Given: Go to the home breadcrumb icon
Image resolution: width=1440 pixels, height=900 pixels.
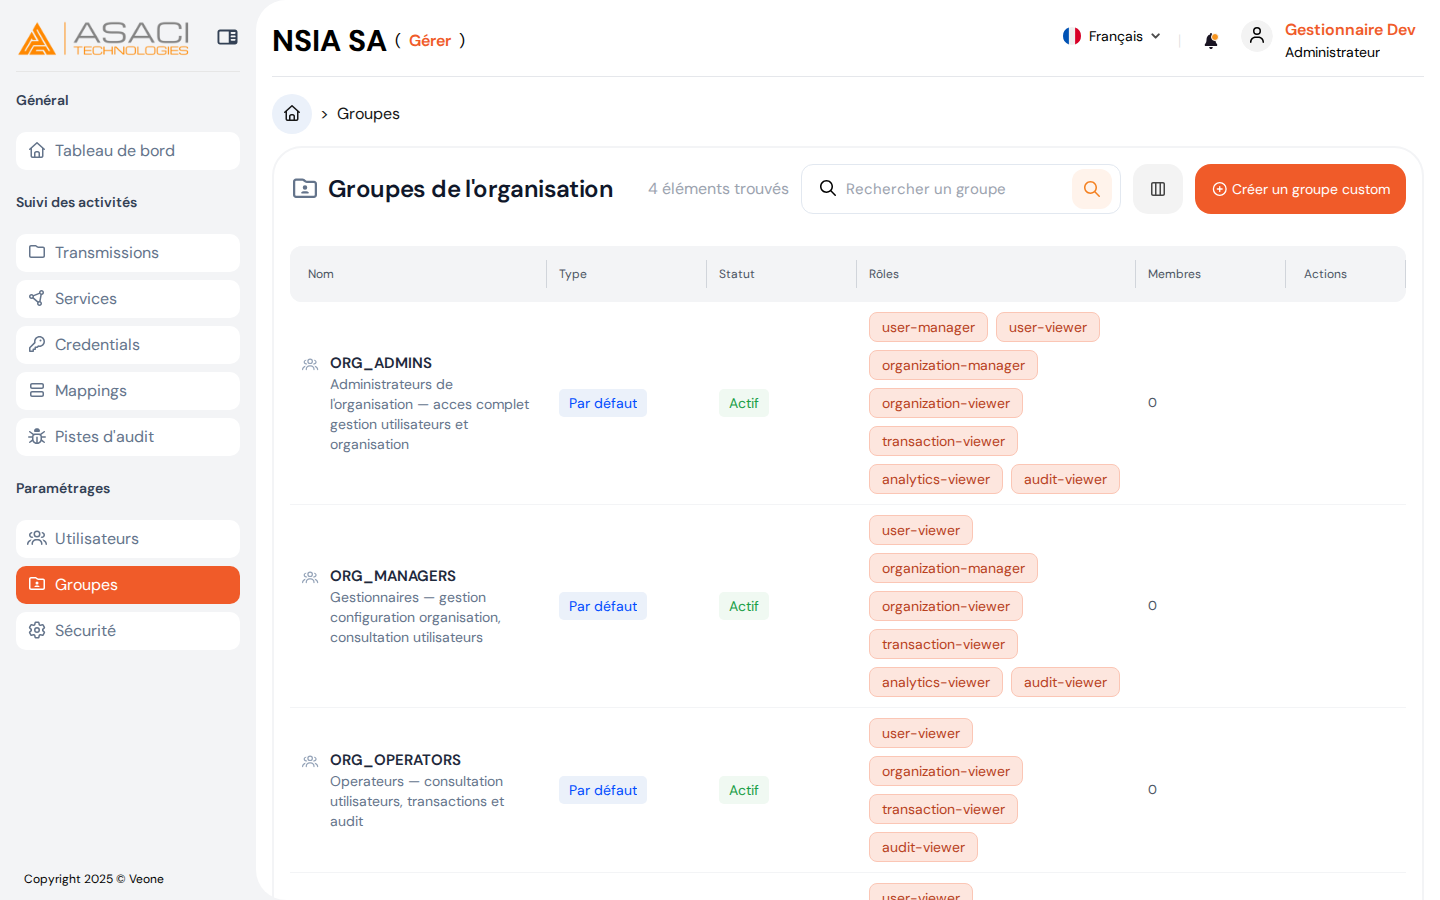Looking at the screenshot, I should [x=292, y=114].
